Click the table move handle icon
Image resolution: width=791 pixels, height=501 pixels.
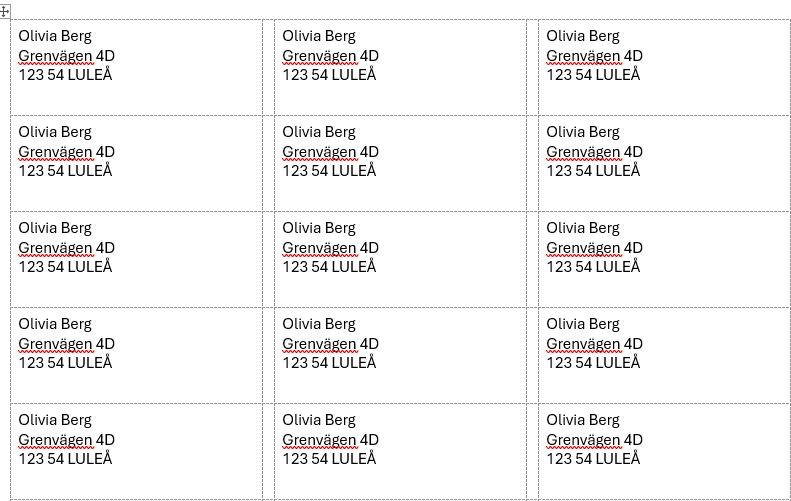[x=5, y=11]
